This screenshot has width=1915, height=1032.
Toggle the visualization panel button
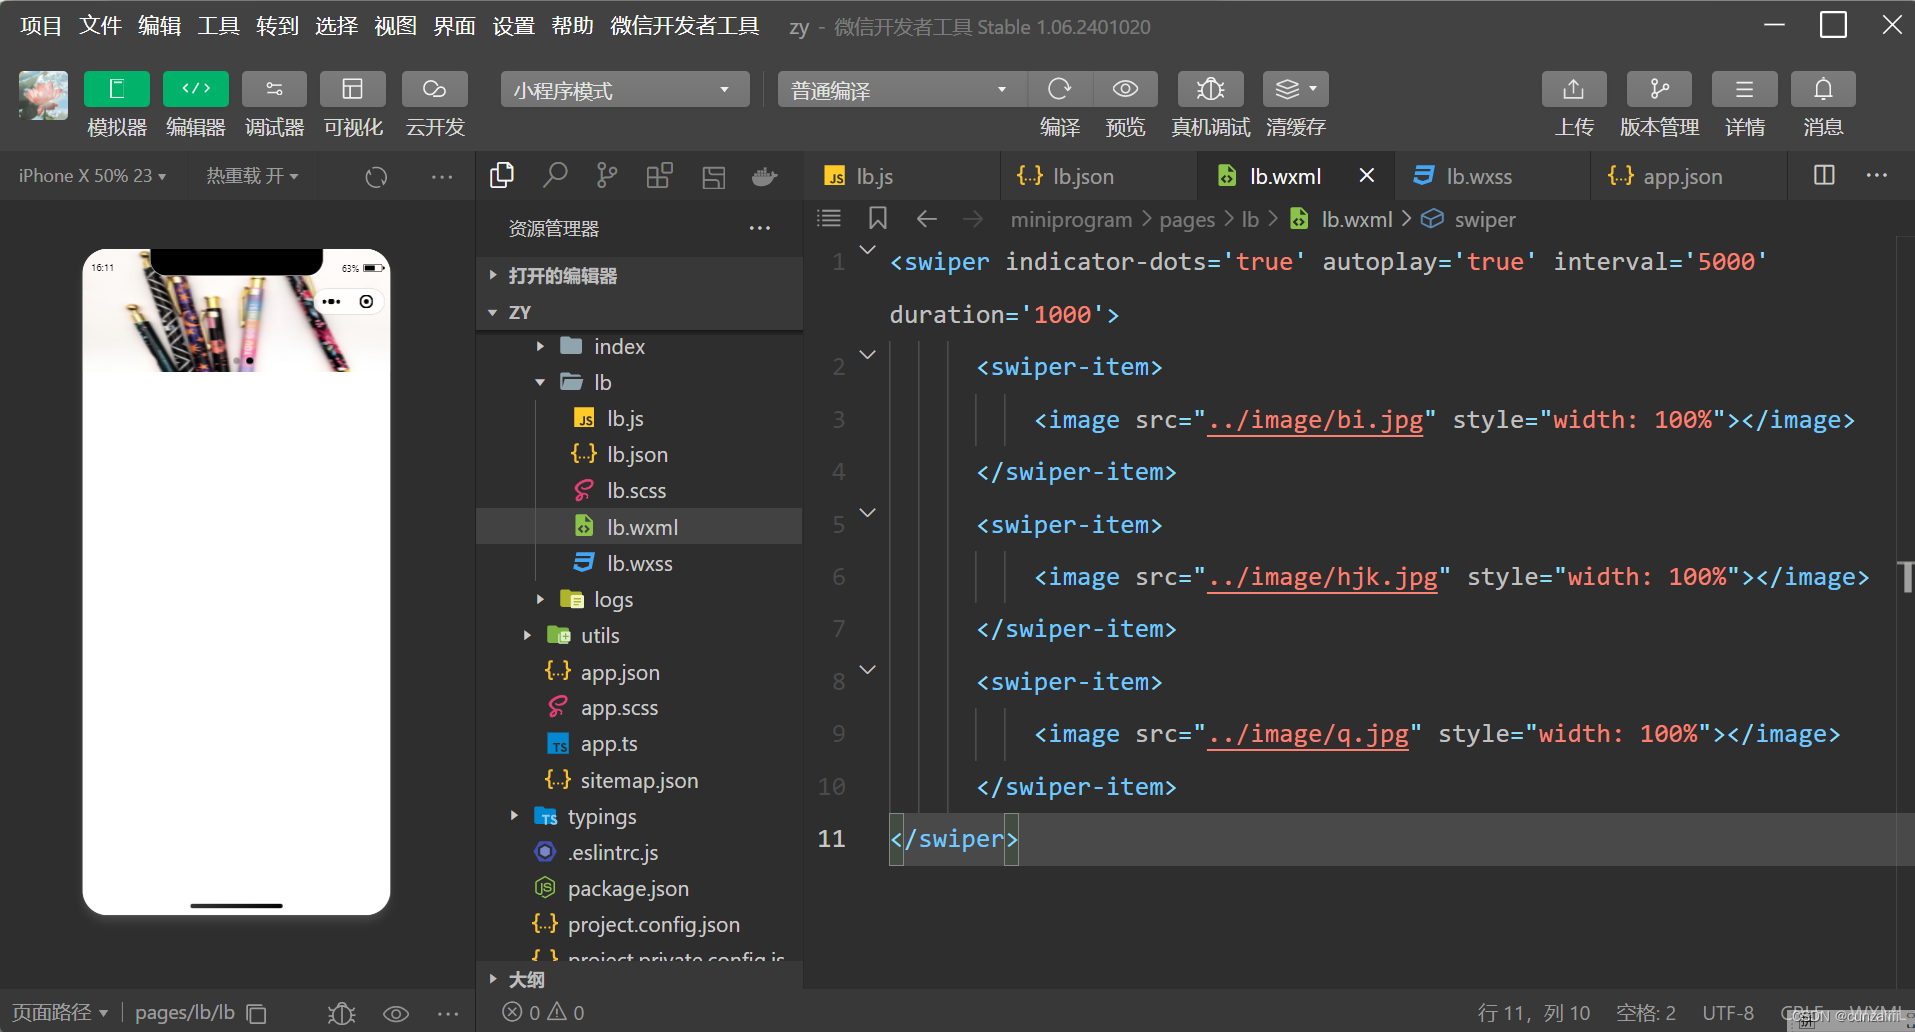353,89
